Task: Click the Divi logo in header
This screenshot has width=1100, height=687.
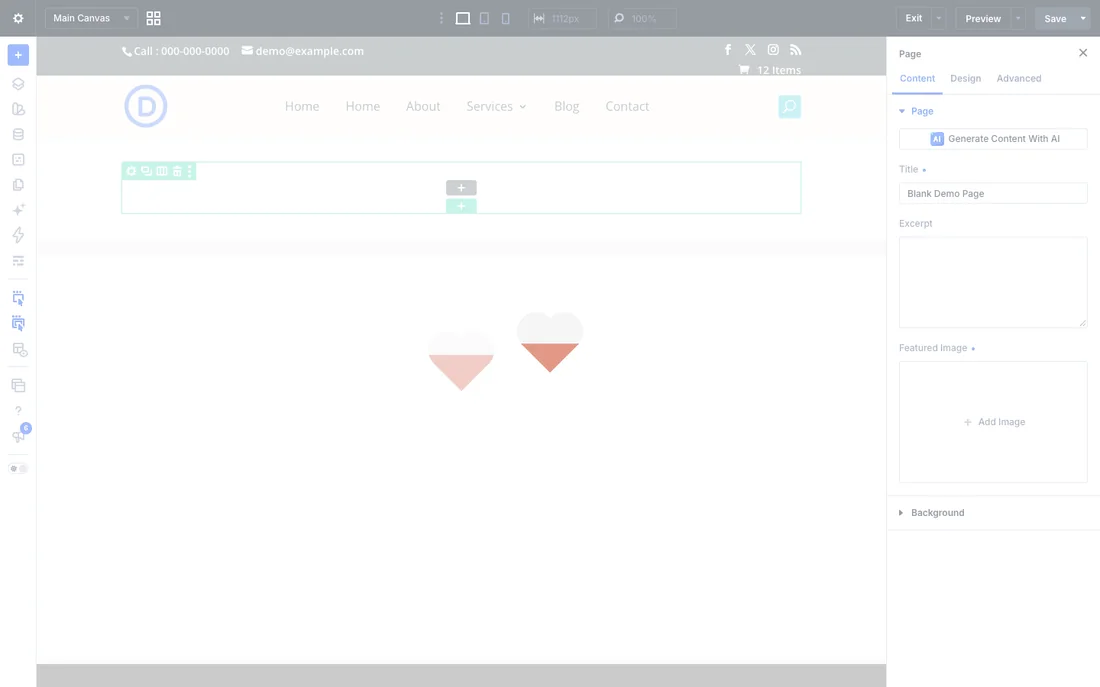Action: [x=146, y=106]
